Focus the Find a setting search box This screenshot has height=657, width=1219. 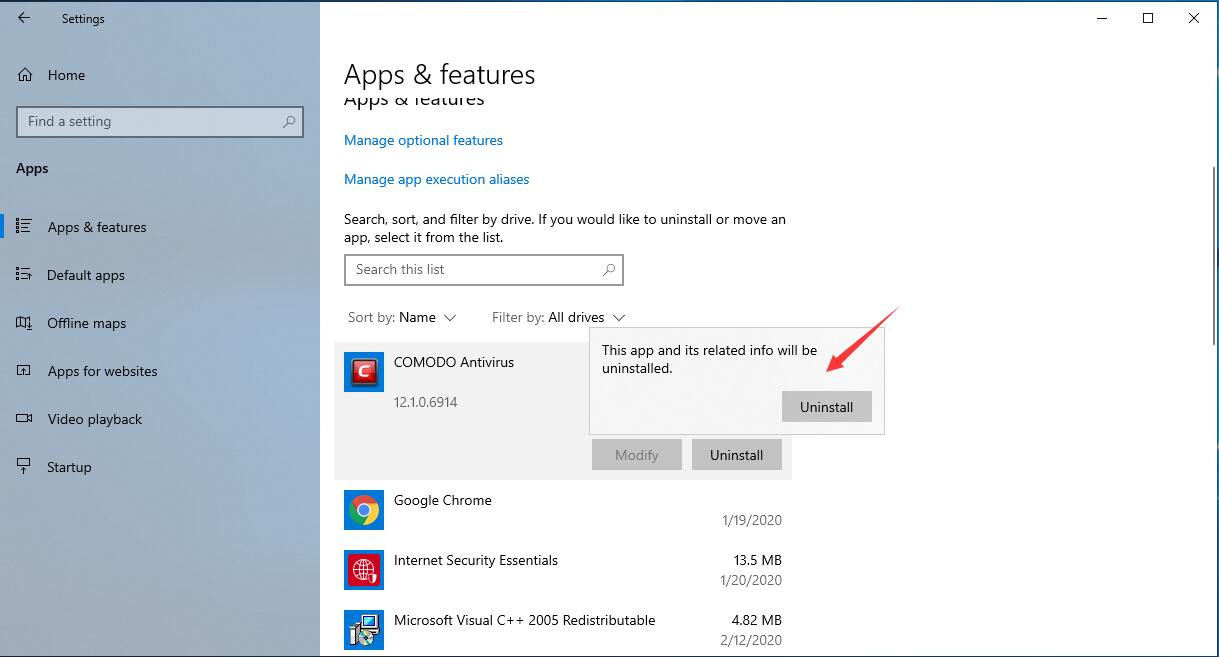coord(160,121)
